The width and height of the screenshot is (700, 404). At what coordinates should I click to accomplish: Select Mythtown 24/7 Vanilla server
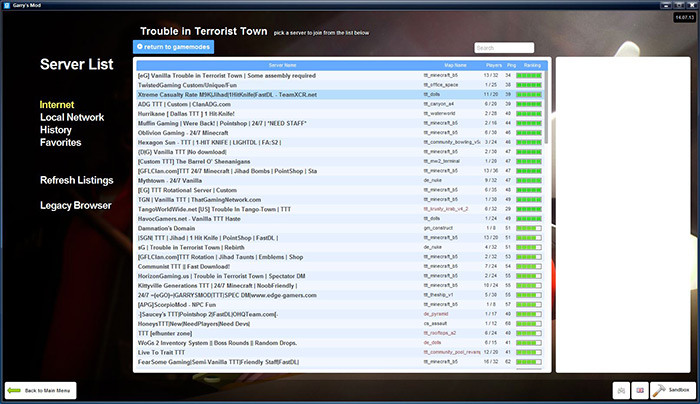340,180
